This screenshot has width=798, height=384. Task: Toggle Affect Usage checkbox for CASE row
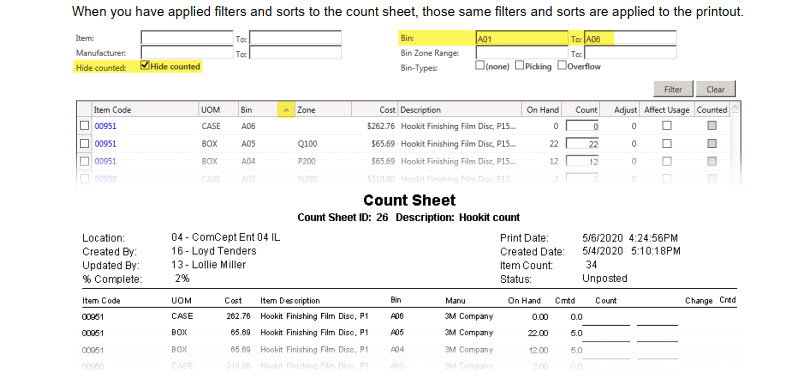[x=667, y=126]
